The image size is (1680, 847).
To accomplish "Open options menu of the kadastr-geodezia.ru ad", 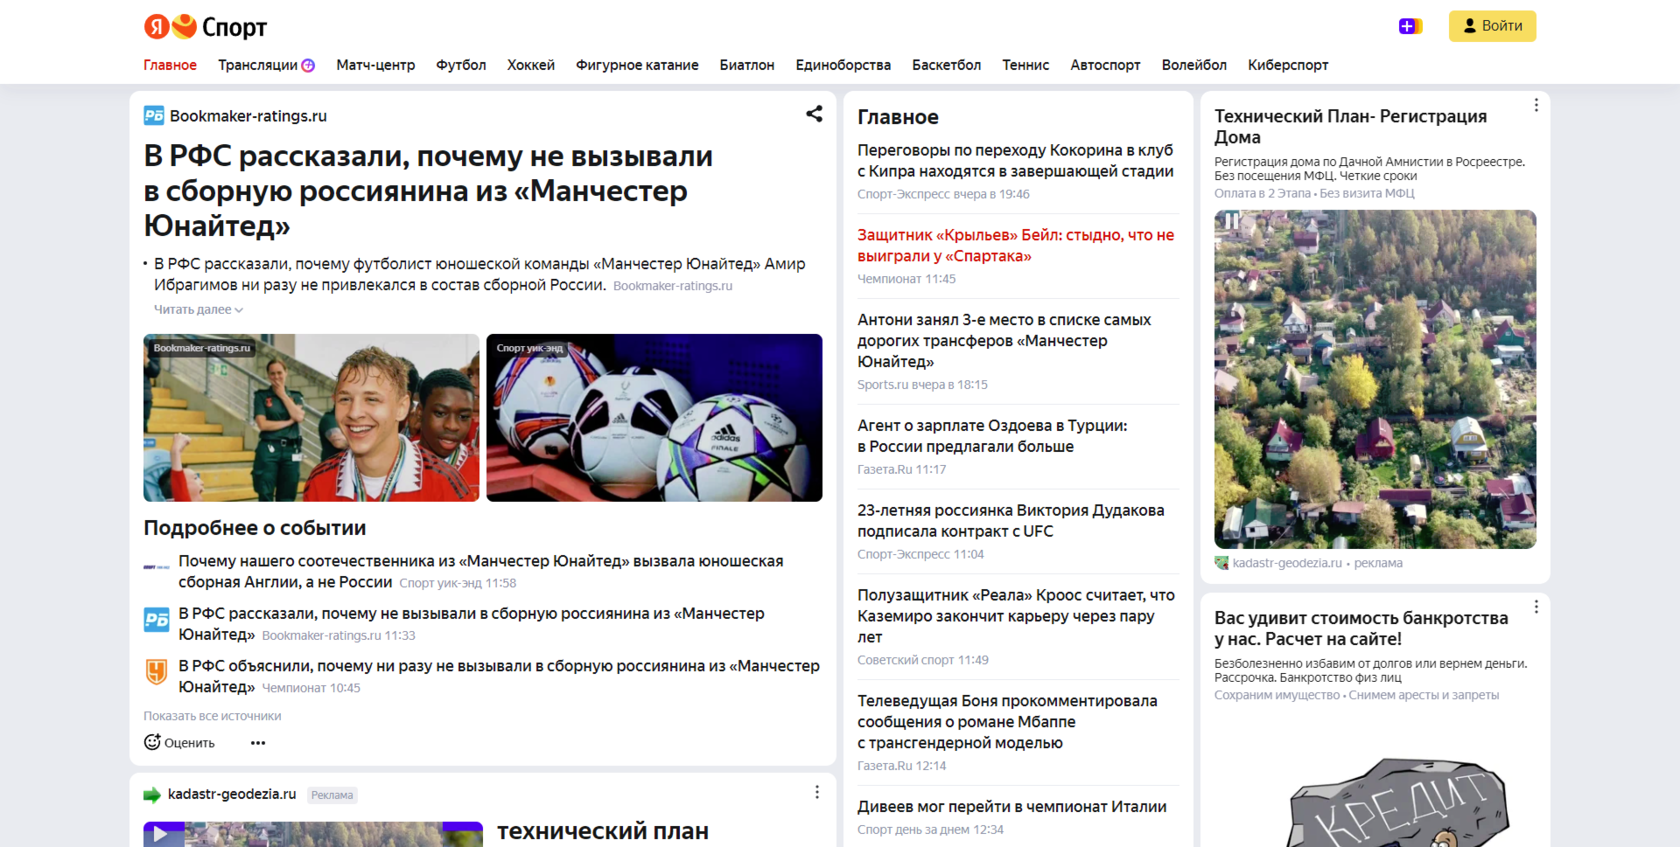I will [817, 792].
